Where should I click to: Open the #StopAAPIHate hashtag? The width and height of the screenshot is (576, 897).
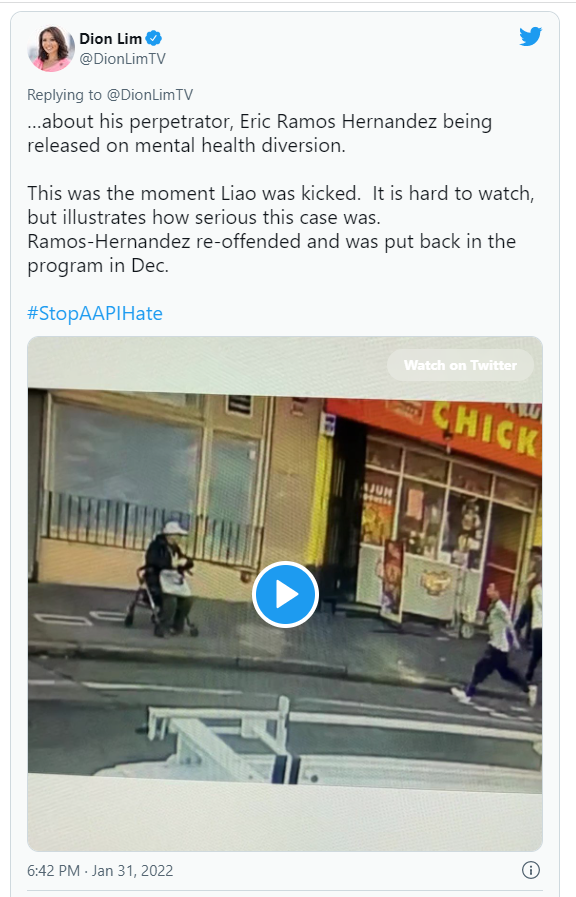[x=95, y=313]
